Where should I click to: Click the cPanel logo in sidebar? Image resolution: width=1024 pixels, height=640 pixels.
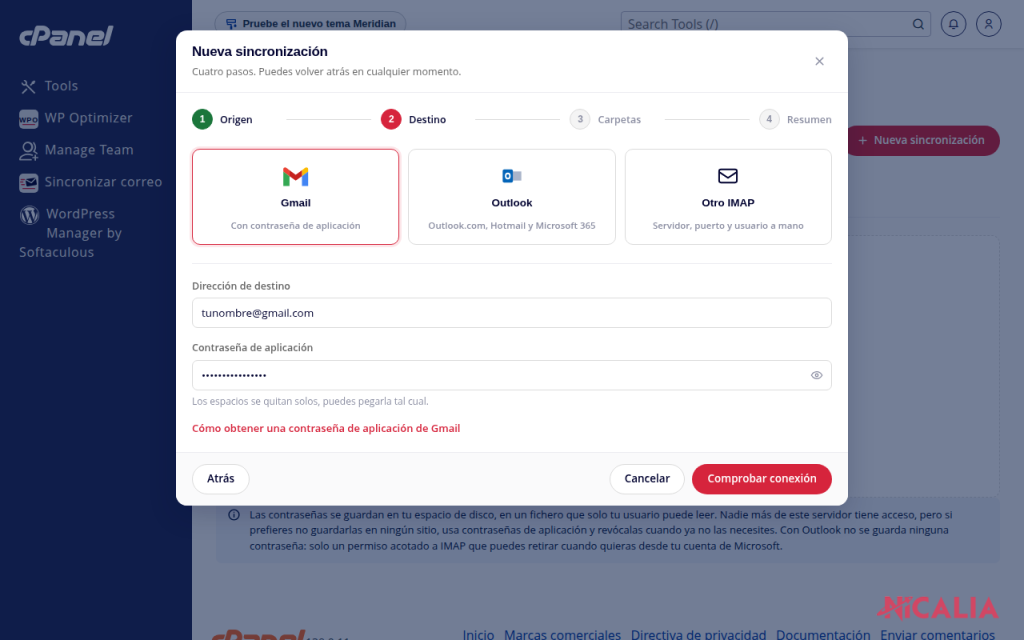point(66,36)
